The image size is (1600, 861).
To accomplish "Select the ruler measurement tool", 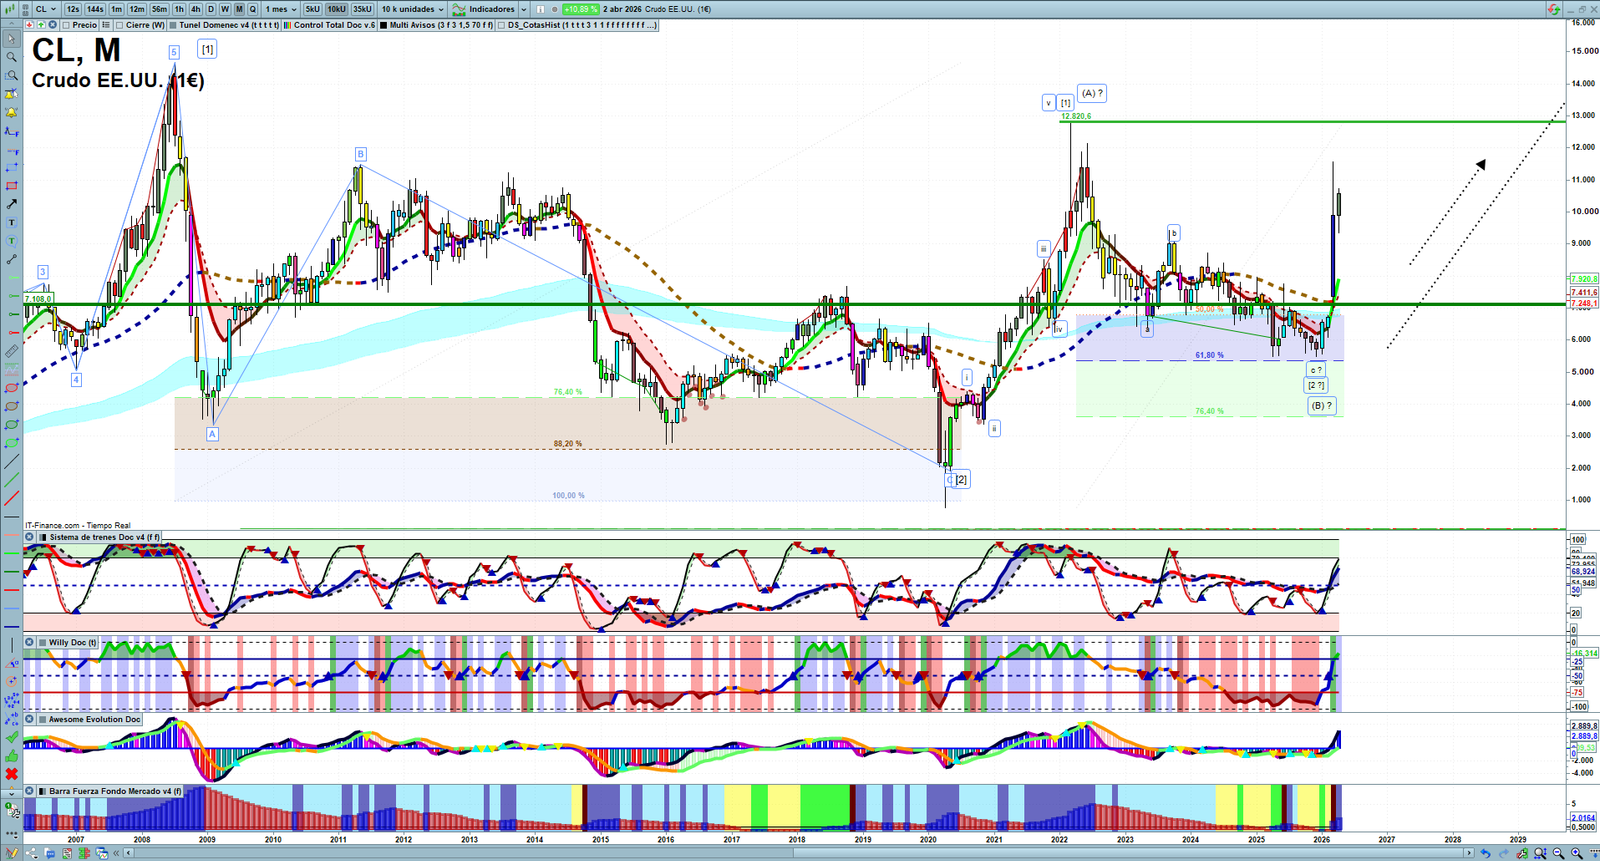I will click(x=11, y=351).
